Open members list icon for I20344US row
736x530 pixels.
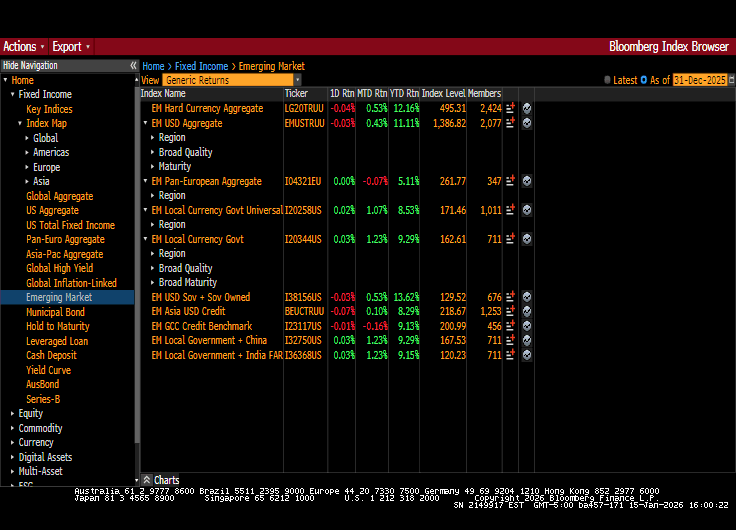510,239
